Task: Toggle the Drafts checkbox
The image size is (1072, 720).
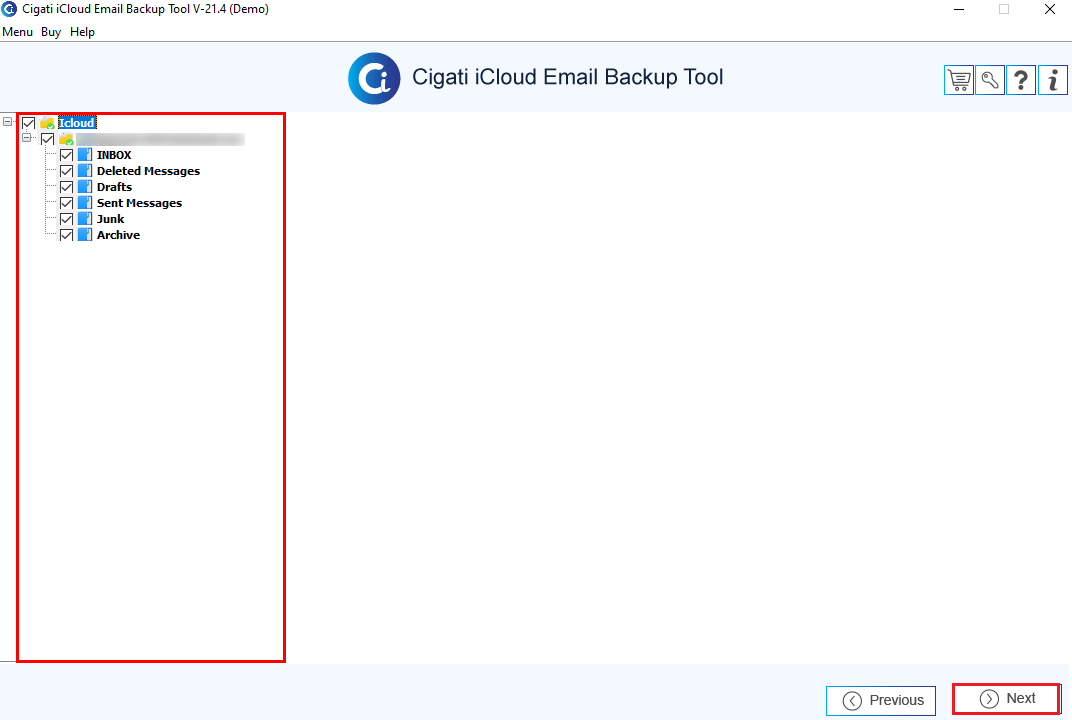Action: 66,187
